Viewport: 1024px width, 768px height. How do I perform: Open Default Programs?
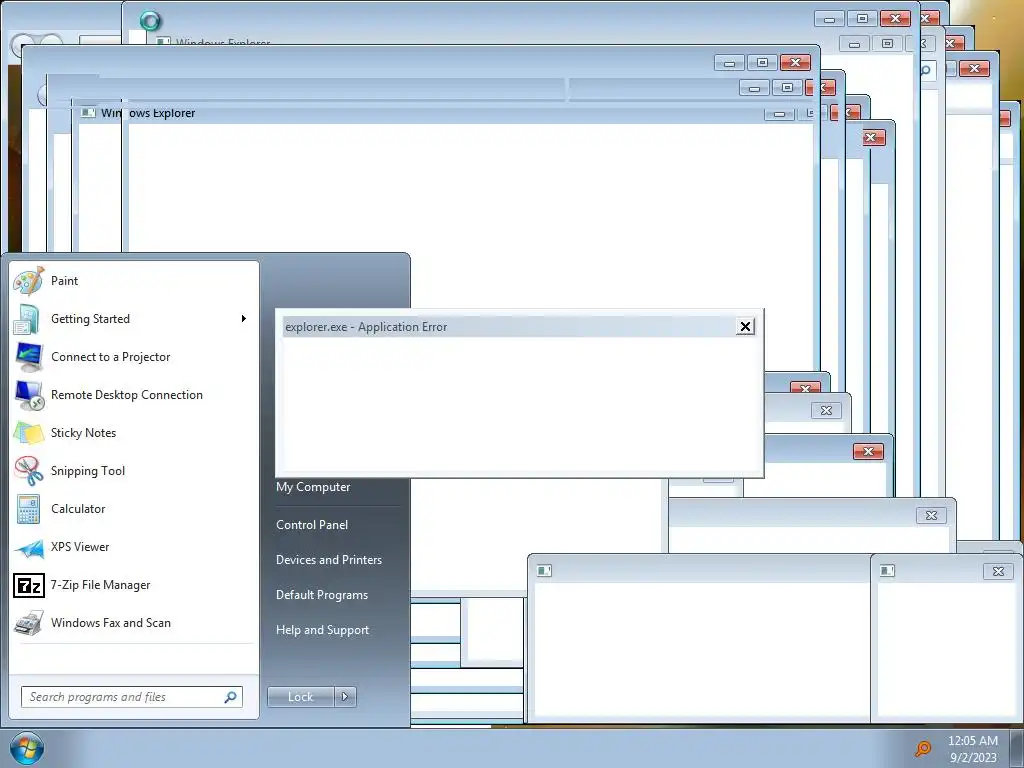[322, 595]
